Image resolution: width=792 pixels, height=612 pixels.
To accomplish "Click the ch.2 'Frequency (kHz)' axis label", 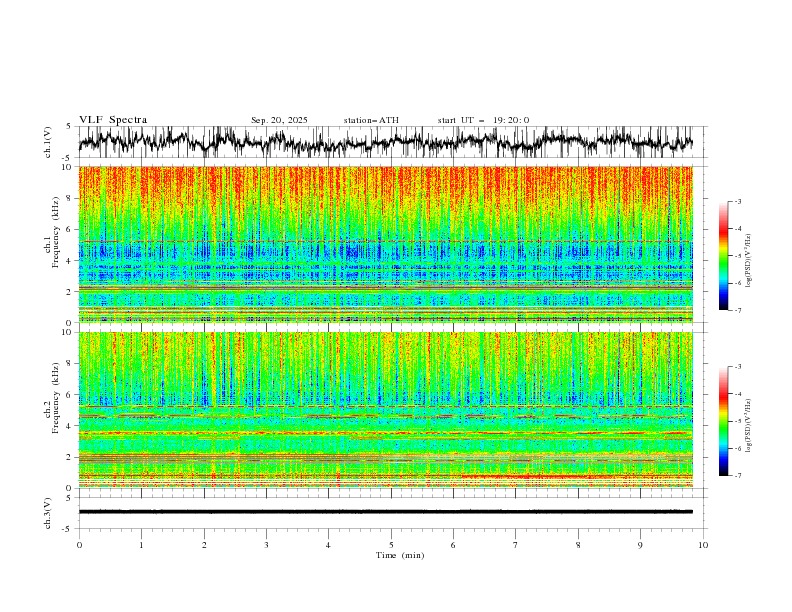I will [56, 397].
